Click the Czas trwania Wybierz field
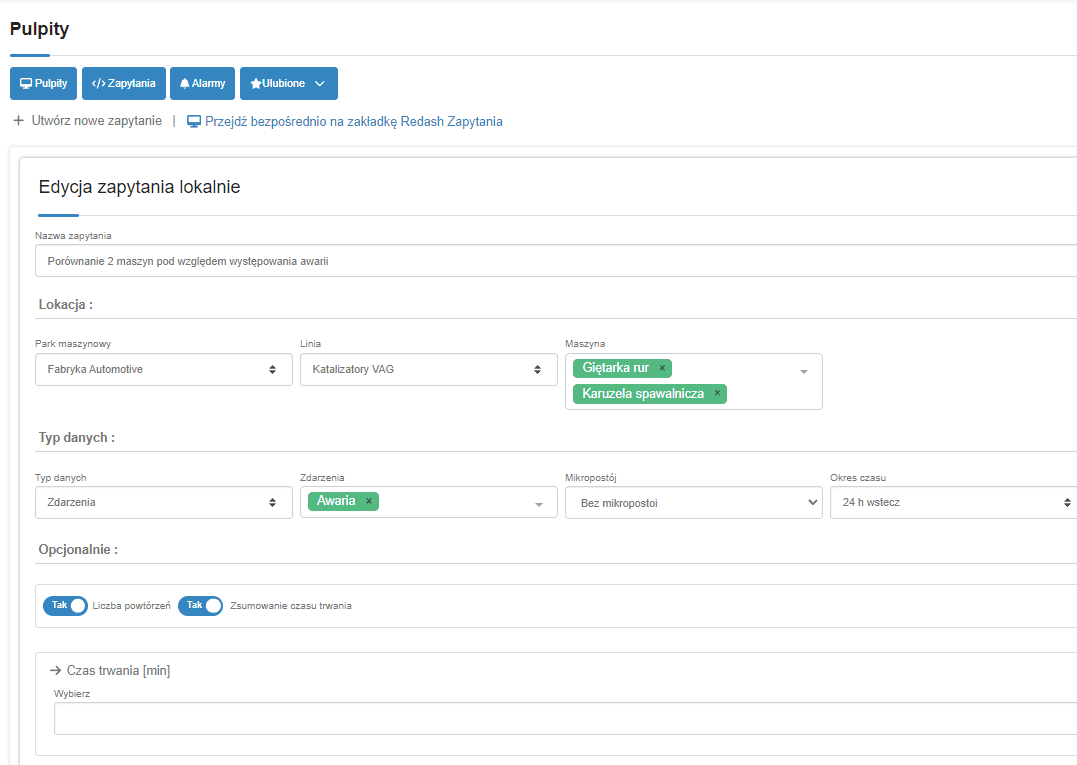 (x=565, y=718)
